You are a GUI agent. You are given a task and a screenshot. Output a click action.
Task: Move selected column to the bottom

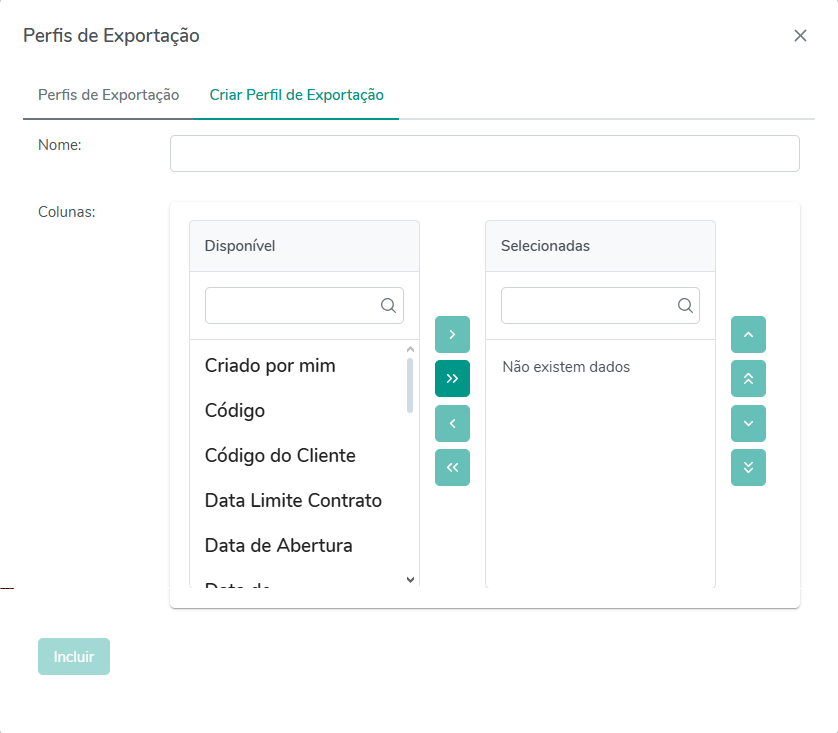(748, 467)
